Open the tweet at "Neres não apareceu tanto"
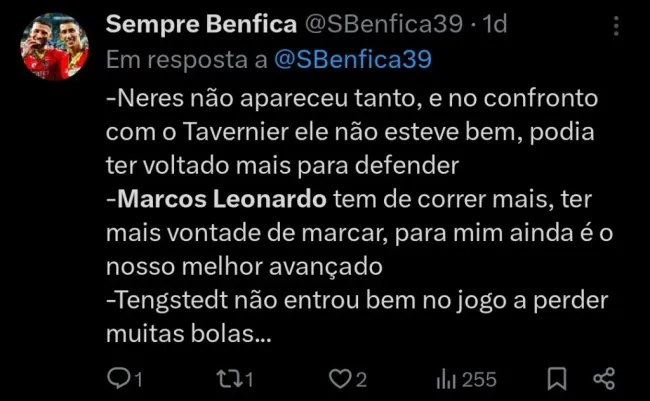Screen dimensions: 650x401 click(x=250, y=101)
